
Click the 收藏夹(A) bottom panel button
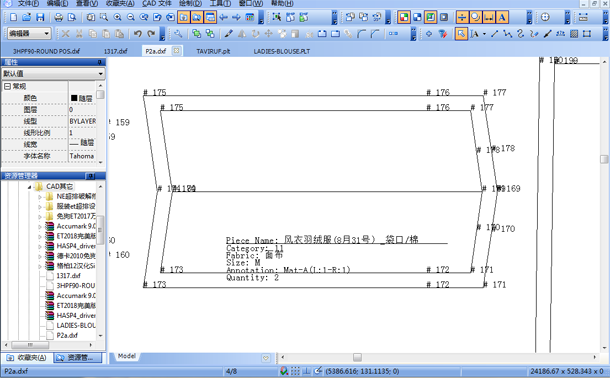[26, 358]
